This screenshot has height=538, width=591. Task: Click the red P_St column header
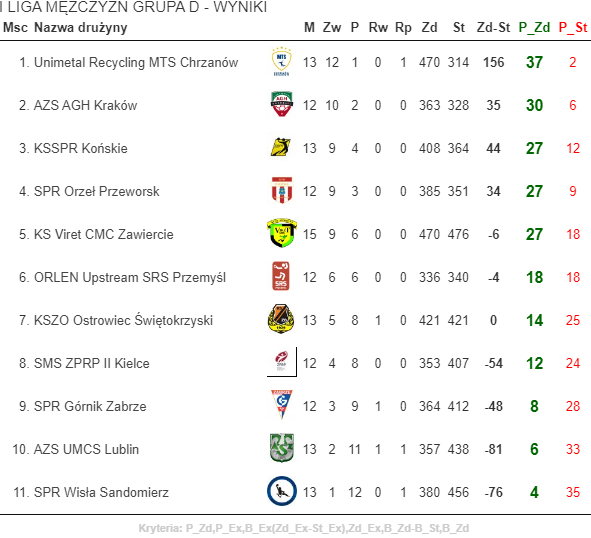pos(573,28)
